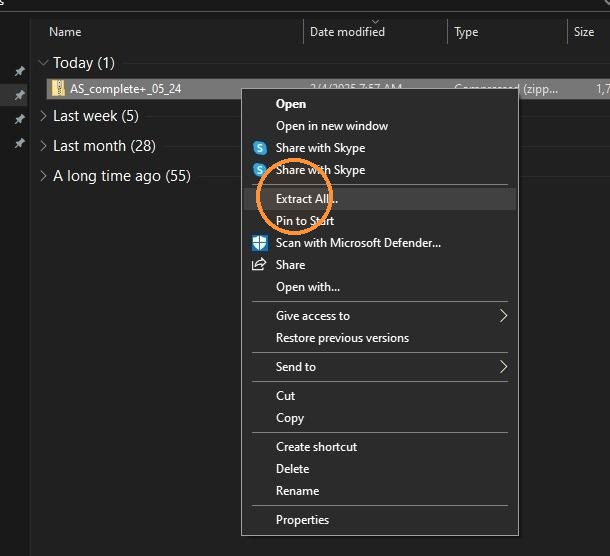610x556 pixels.
Task: Expand the A long time ago (55) group
Action: [x=43, y=176]
